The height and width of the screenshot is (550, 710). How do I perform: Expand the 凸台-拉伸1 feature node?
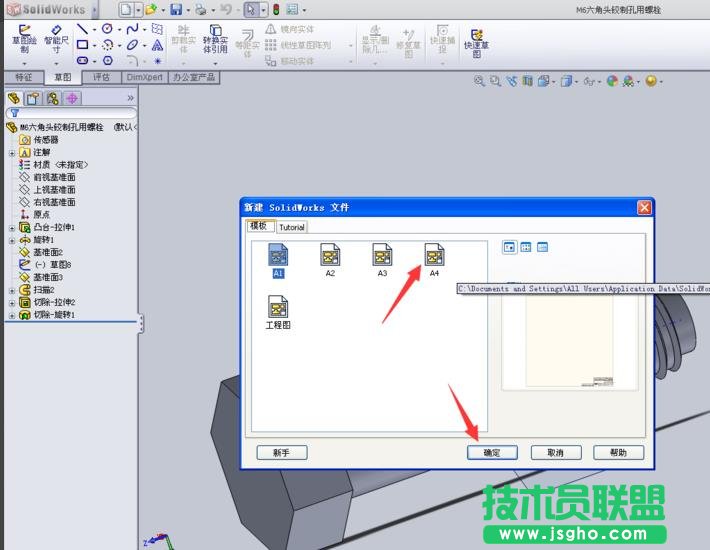12,228
